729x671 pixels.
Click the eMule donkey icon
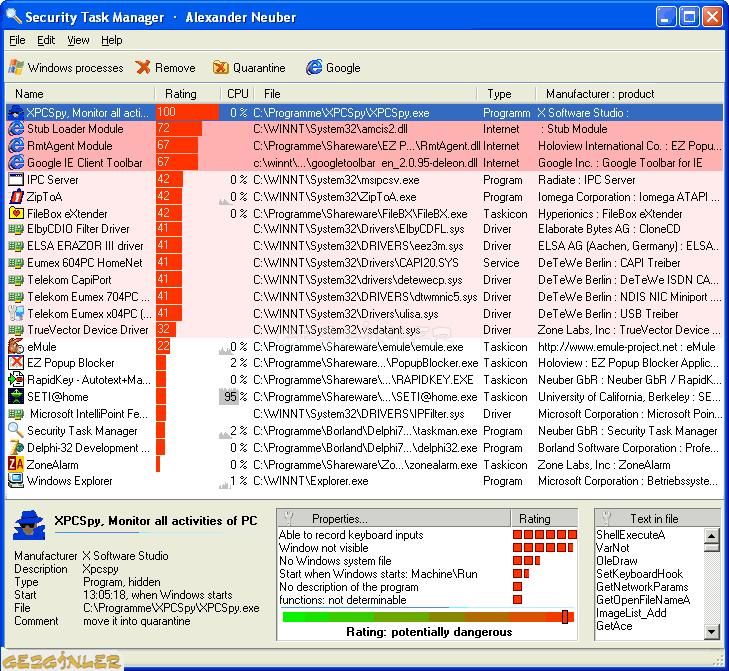(16, 346)
